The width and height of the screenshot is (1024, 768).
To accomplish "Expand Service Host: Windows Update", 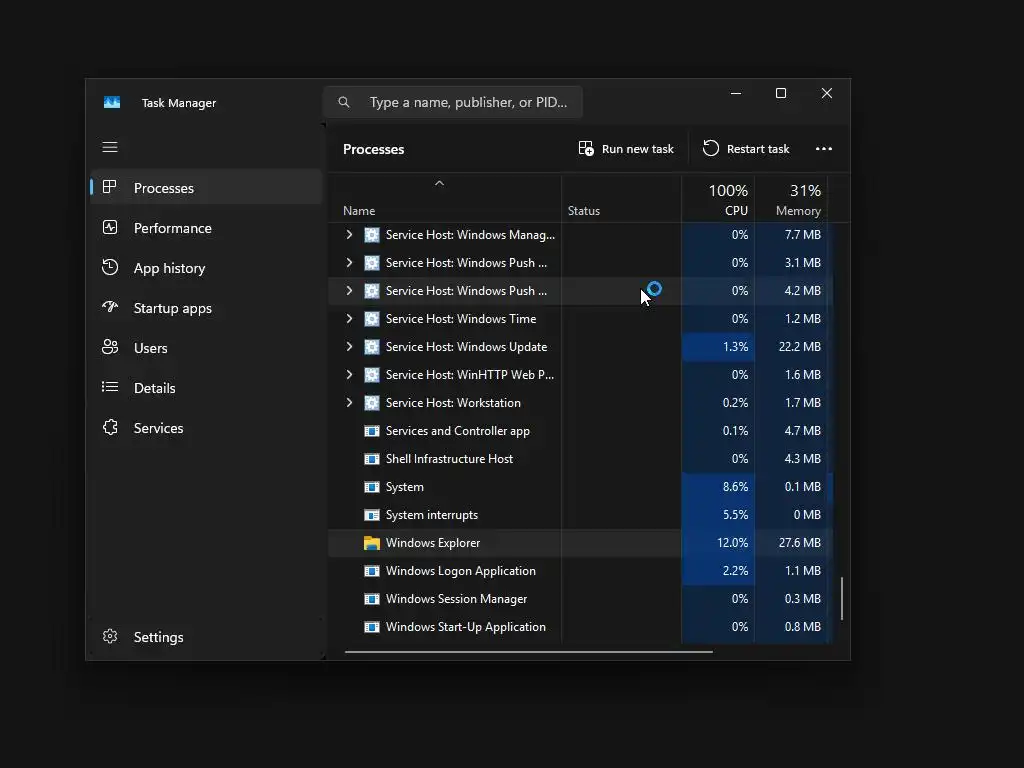I will [349, 347].
